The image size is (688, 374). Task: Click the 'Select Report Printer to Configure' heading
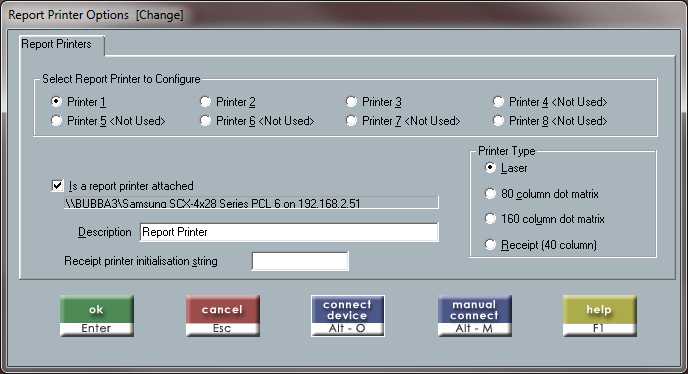point(121,79)
